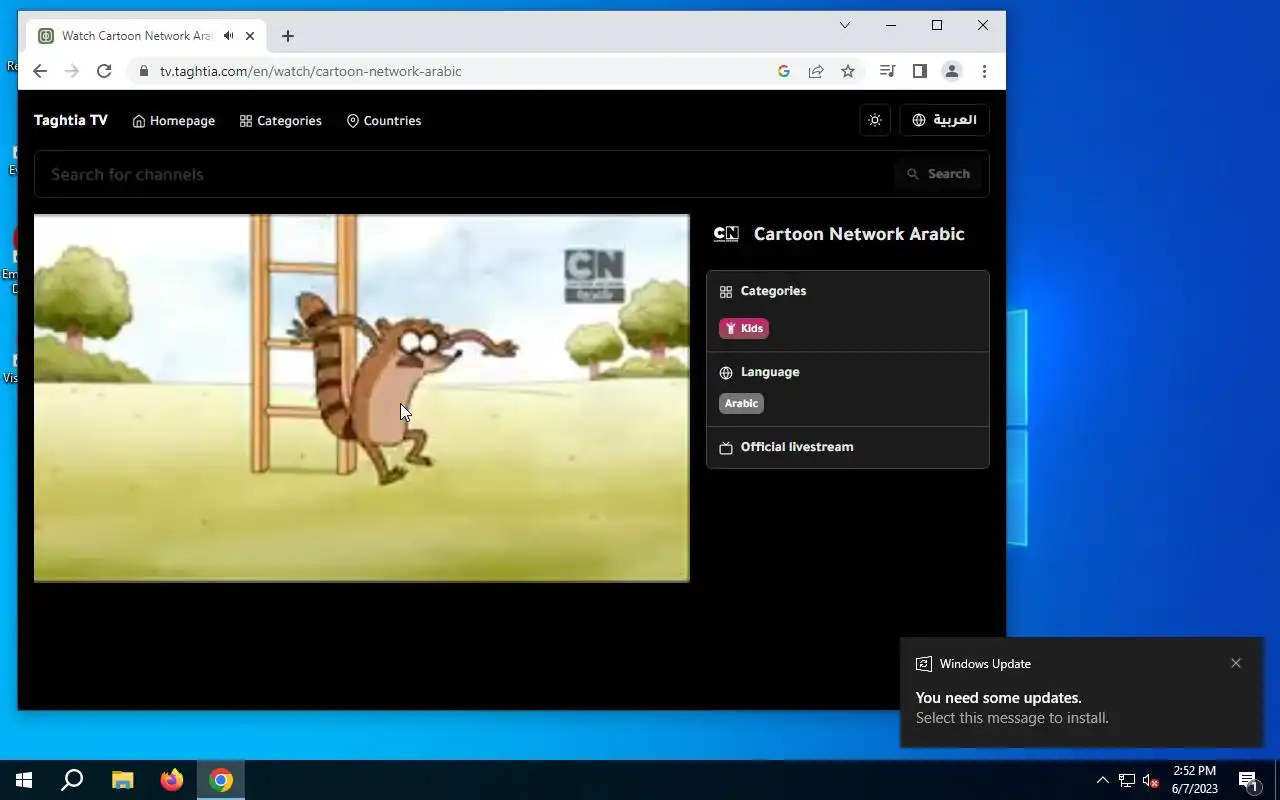
Task: Click the Cartoon Network video player
Action: [x=362, y=398]
